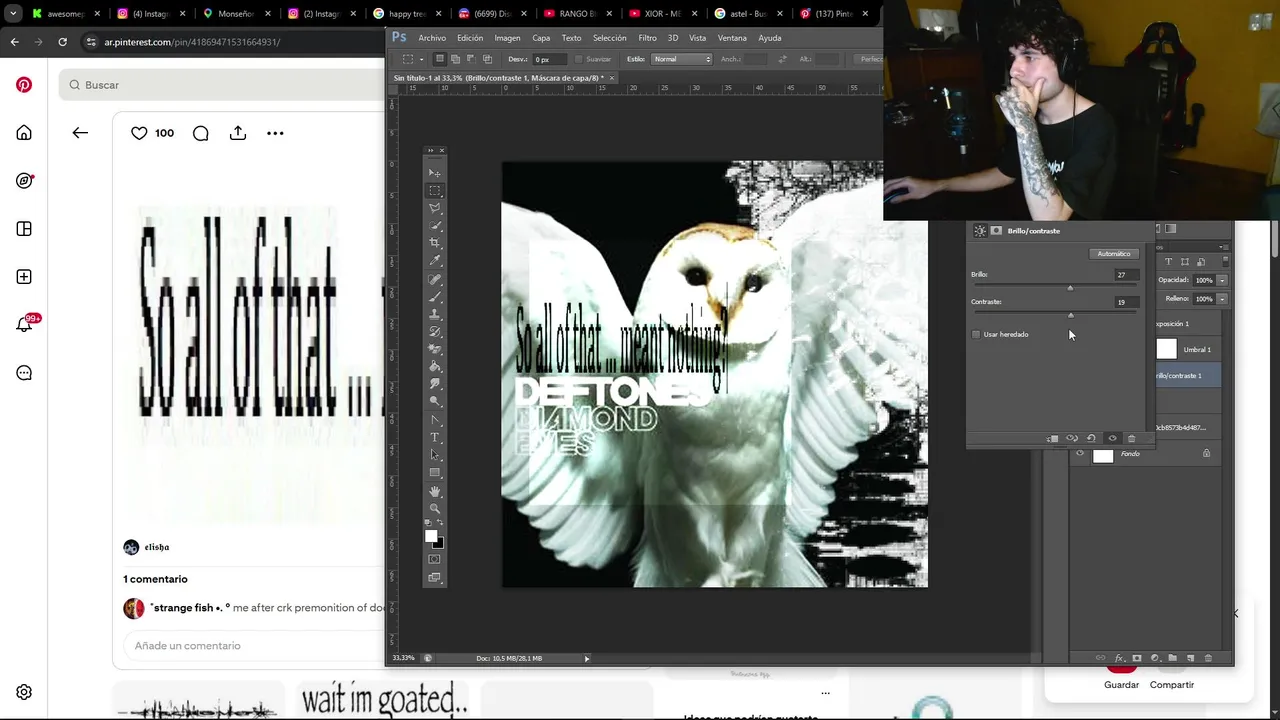Image resolution: width=1280 pixels, height=720 pixels.
Task: Open the Filtro menu
Action: point(647,38)
